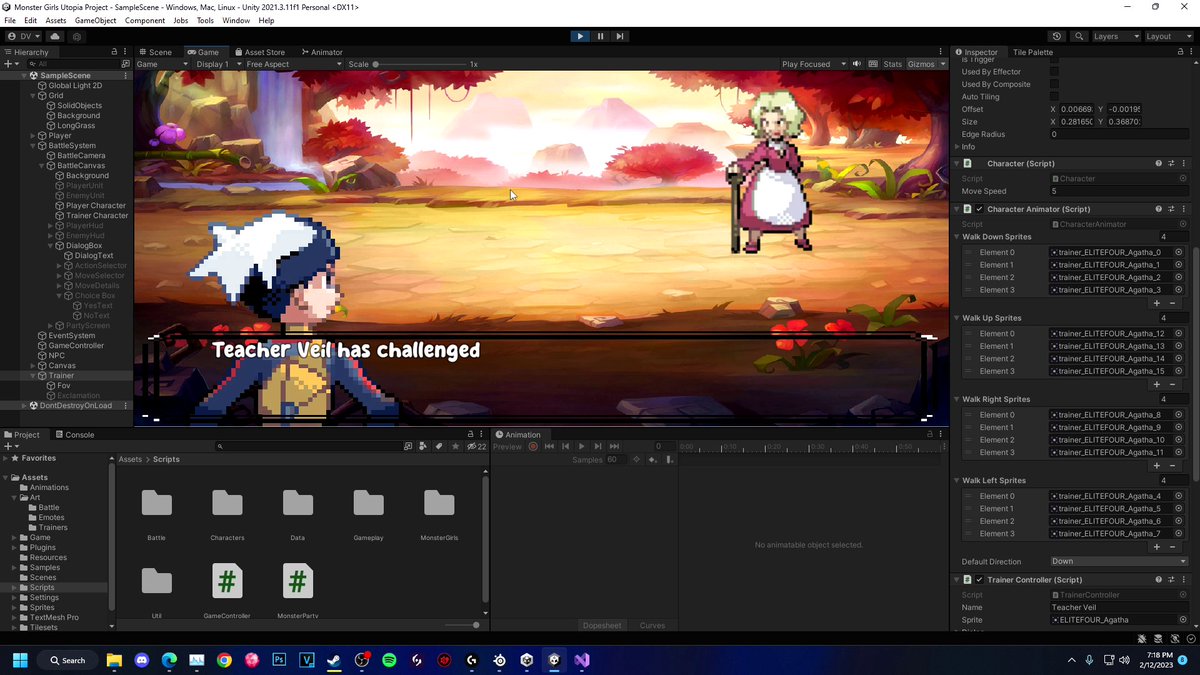The image size is (1200, 675).
Task: Click Project search by type icon
Action: click(423, 446)
